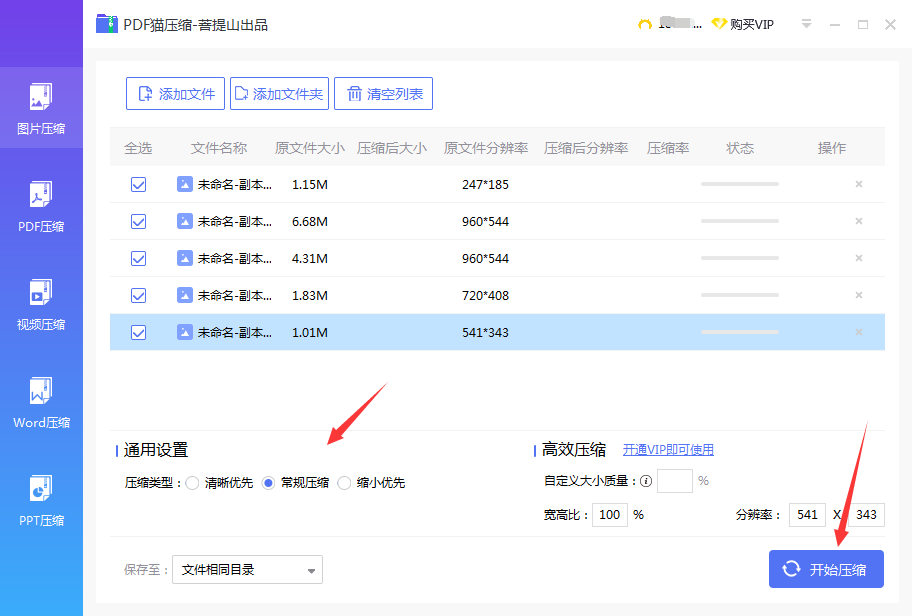Click the progress bar of the 960*544 6.68M row
This screenshot has width=912, height=616.
740,221
